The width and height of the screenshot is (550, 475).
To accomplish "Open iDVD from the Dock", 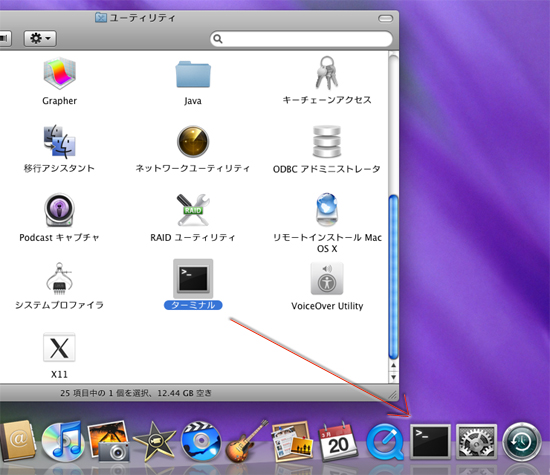I will 201,441.
